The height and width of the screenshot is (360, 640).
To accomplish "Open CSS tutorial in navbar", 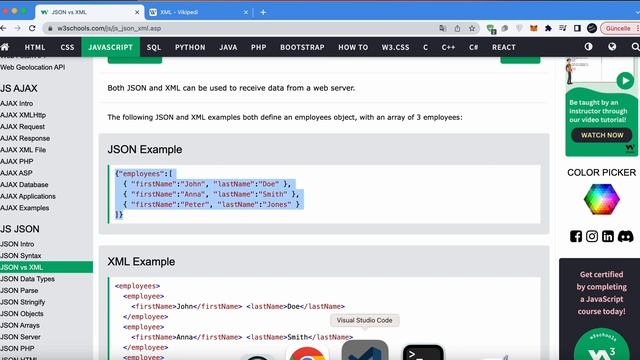I will pyautogui.click(x=67, y=47).
